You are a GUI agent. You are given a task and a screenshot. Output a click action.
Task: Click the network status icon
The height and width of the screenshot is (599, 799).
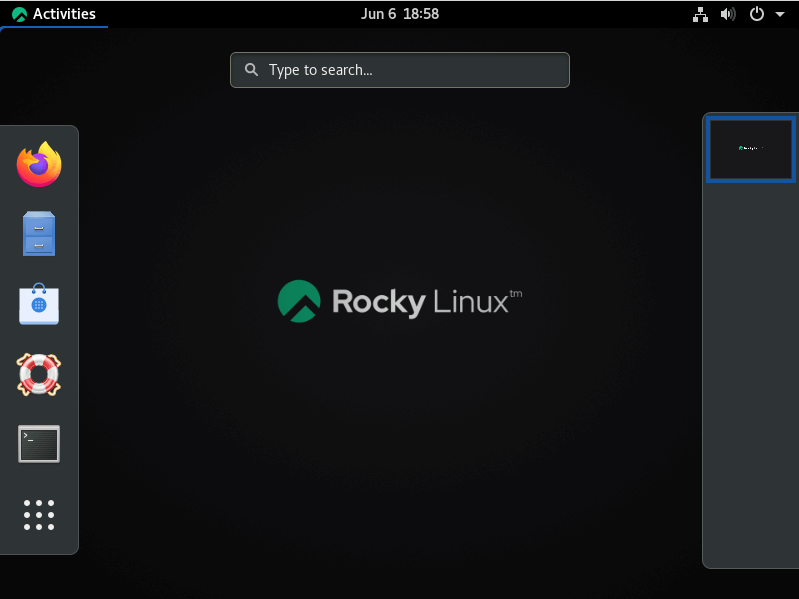[x=701, y=14]
